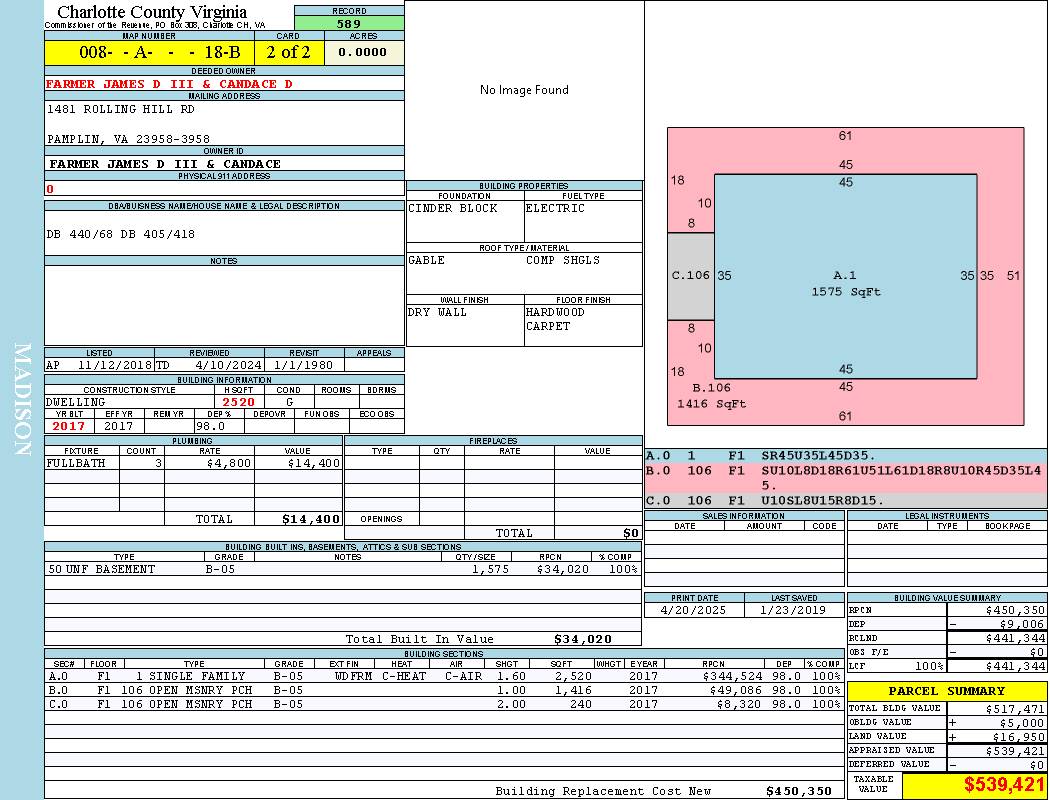Screen dimensions: 1050x800
Task: Click the vertical MADISON sidebar label
Action: 22,400
